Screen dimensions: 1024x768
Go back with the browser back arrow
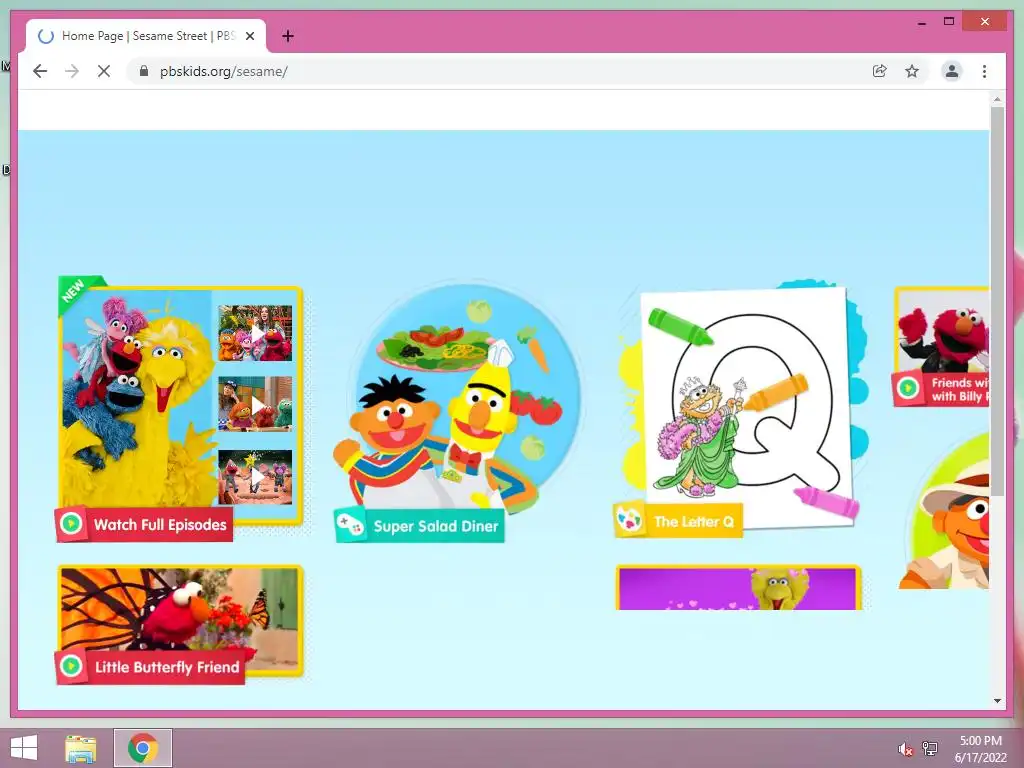(x=40, y=71)
